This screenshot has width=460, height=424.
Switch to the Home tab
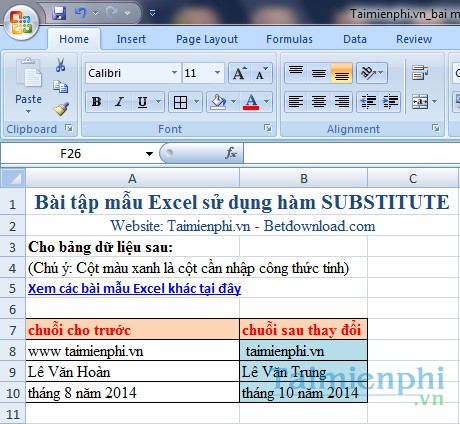coord(74,39)
